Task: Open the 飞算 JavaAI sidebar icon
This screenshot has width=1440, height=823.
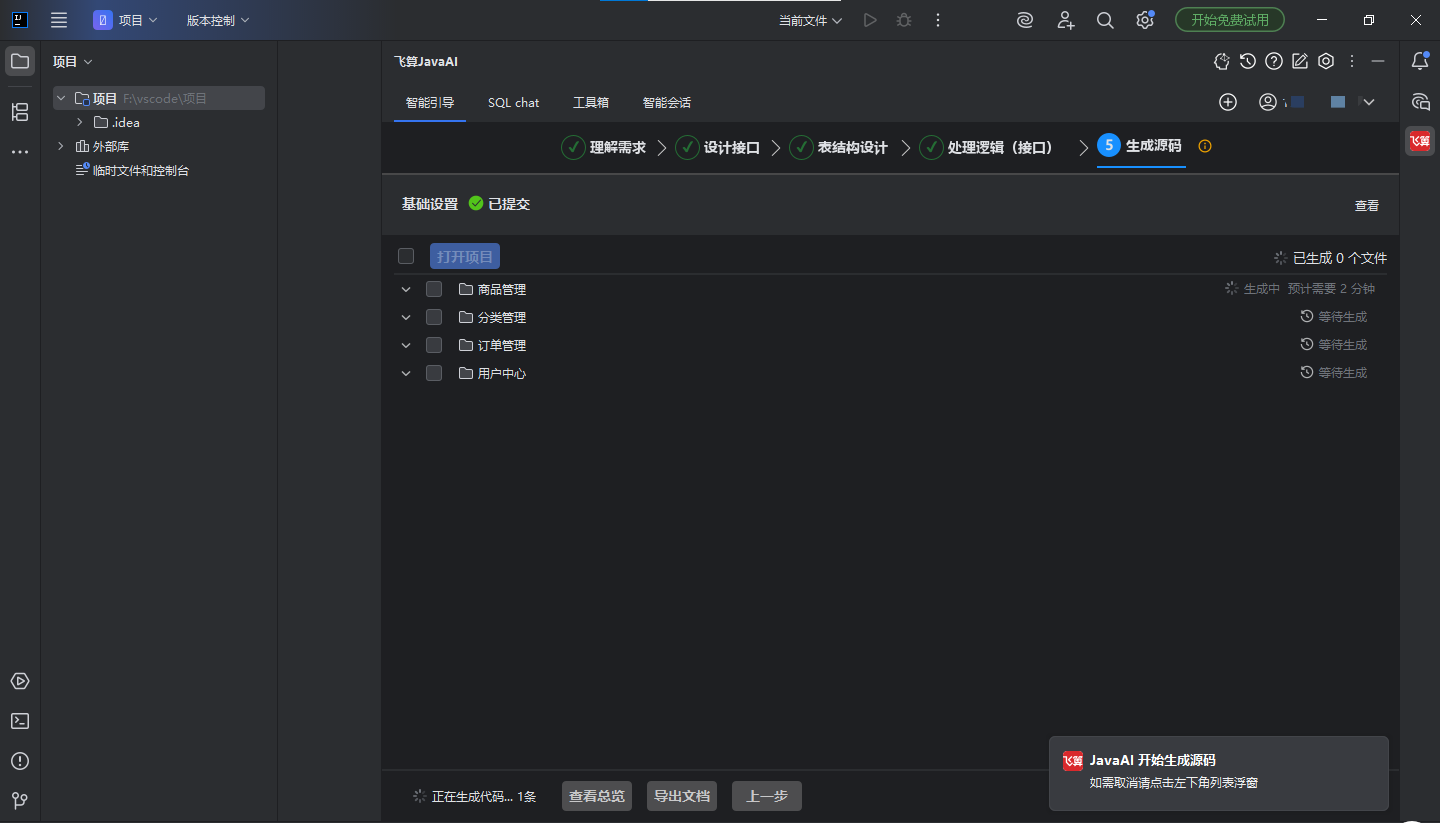Action: pos(1420,141)
